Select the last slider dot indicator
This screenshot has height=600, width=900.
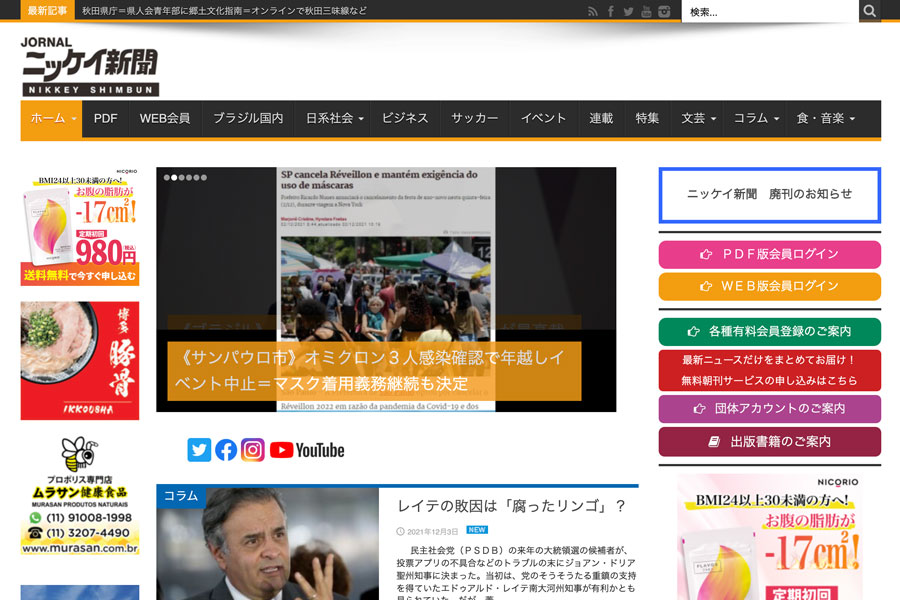coord(204,177)
